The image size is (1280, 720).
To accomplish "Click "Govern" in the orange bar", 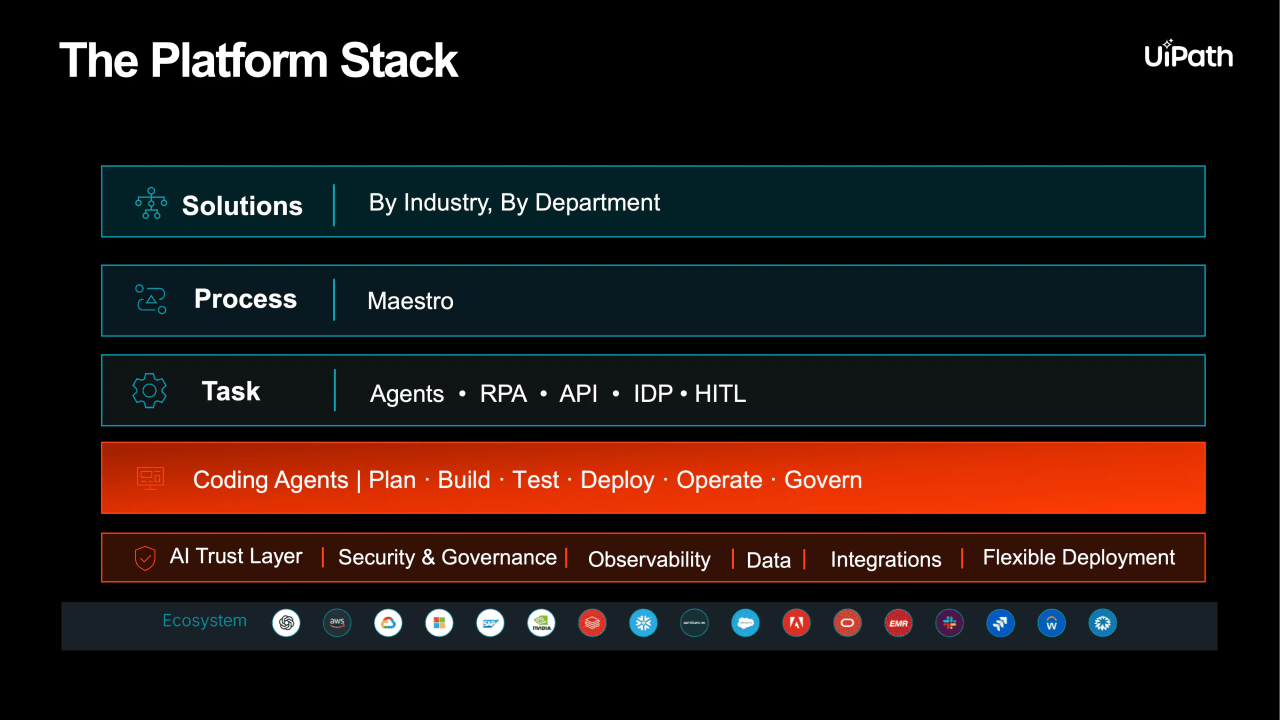I will pyautogui.click(x=823, y=480).
